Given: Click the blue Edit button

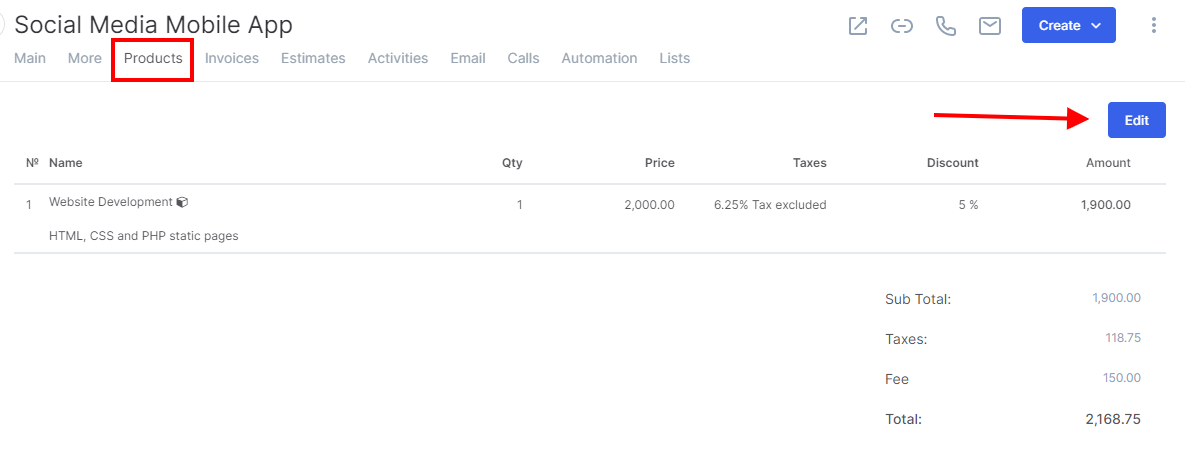Looking at the screenshot, I should [1137, 120].
